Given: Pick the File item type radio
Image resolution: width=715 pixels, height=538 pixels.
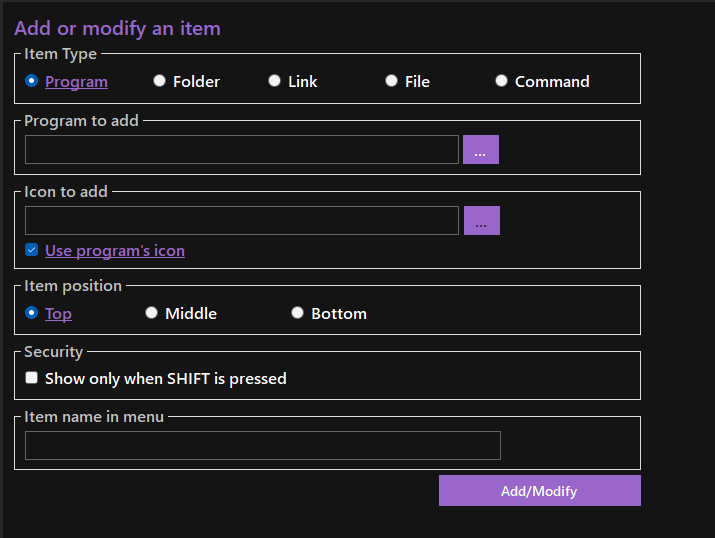Looking at the screenshot, I should coord(391,81).
